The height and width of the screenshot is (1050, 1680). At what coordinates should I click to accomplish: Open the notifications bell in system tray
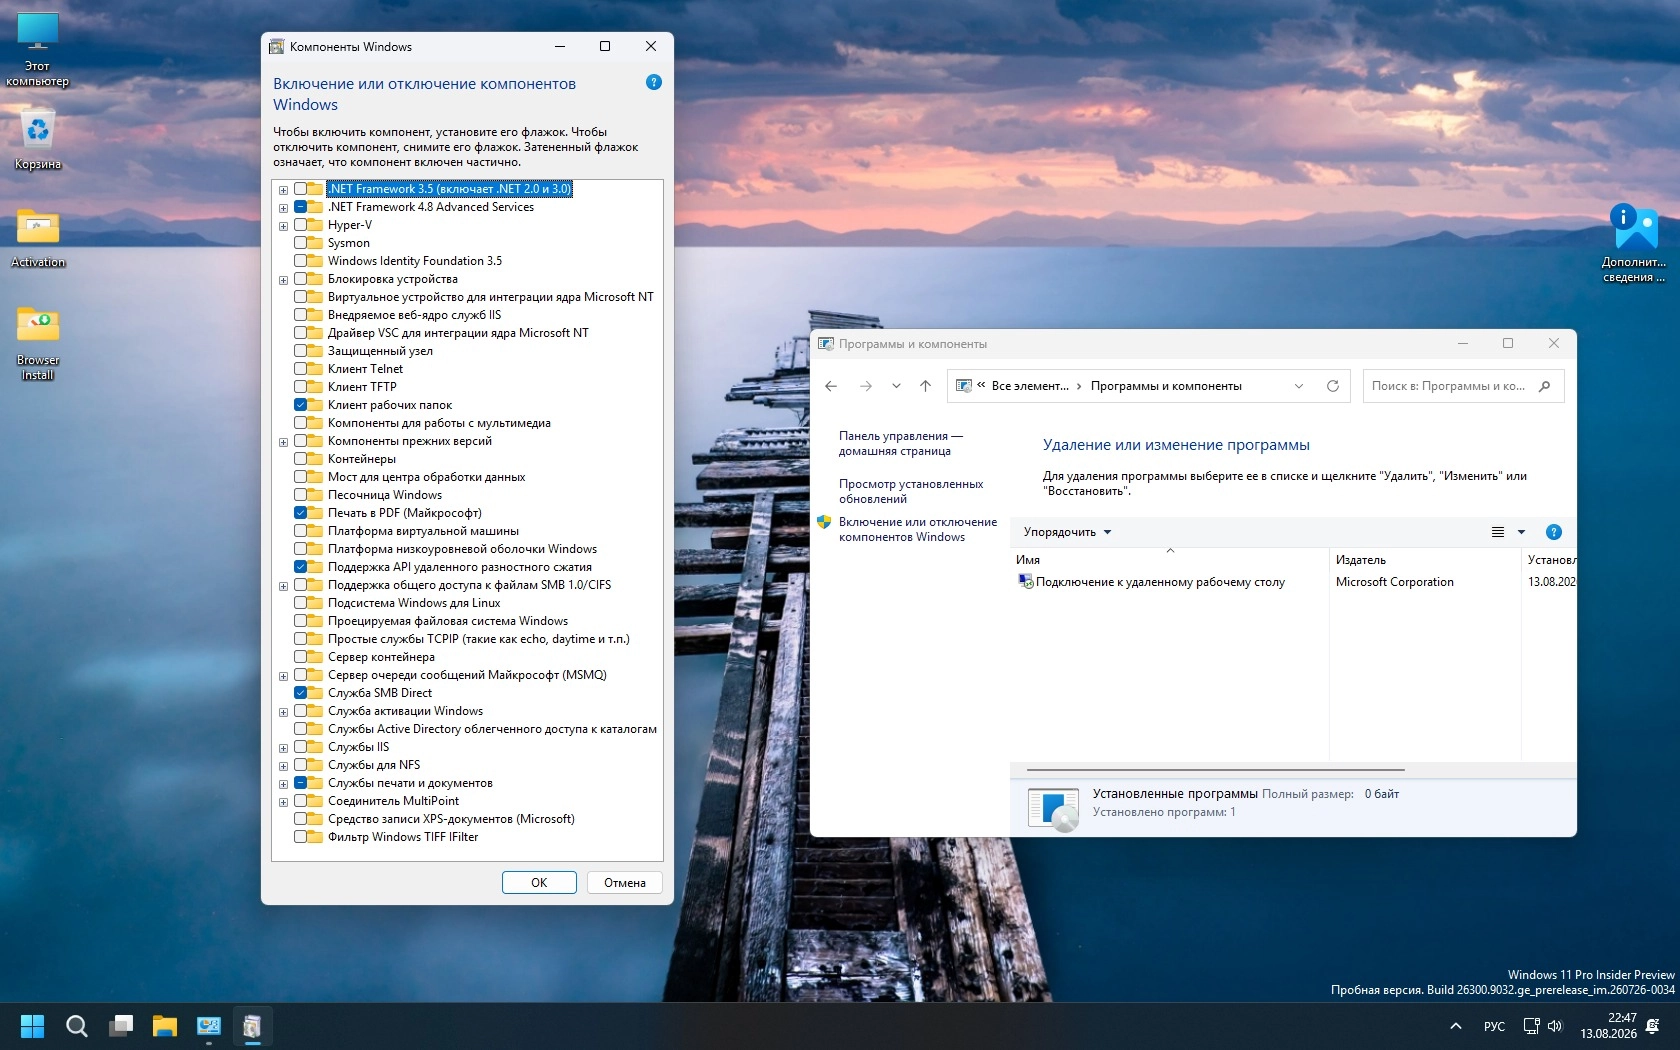(x=1653, y=1026)
